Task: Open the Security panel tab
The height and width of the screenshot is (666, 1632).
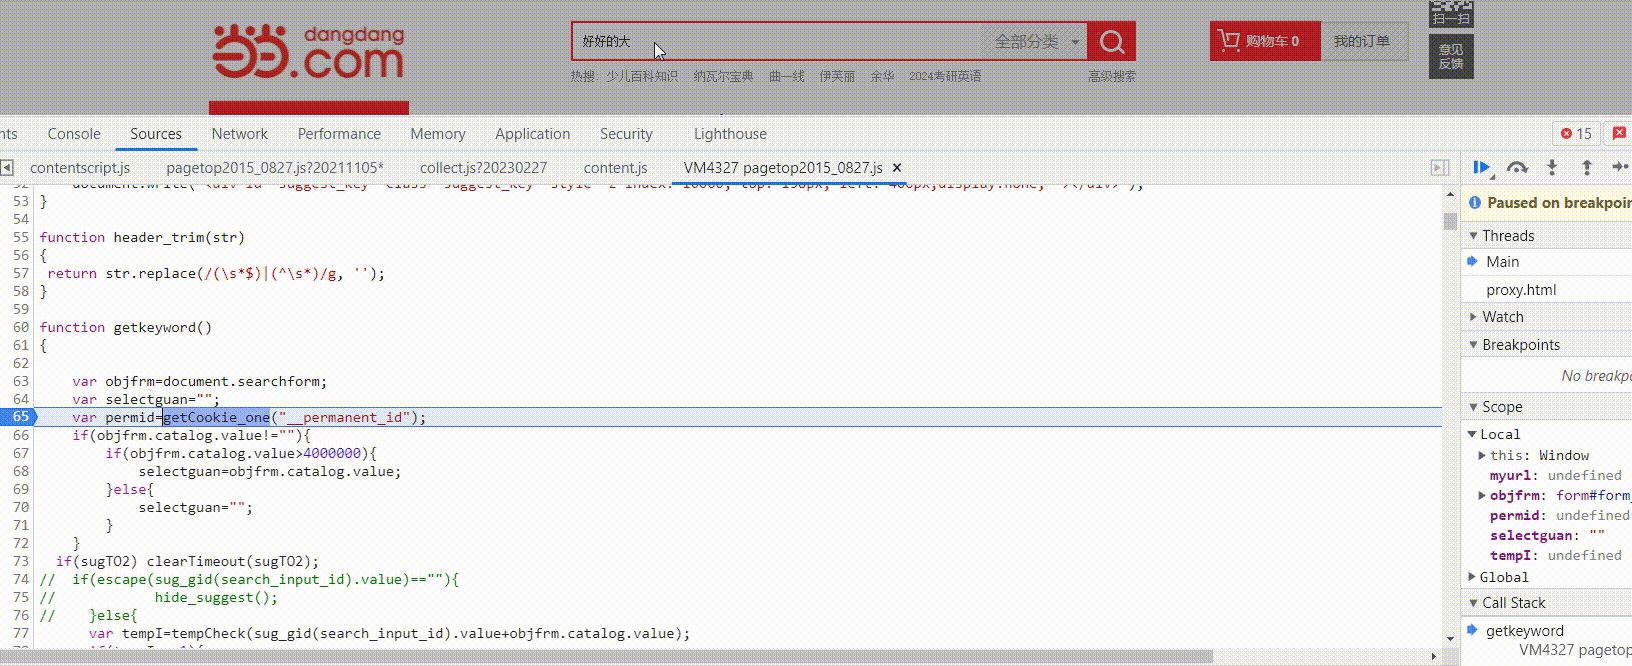Action: [626, 133]
